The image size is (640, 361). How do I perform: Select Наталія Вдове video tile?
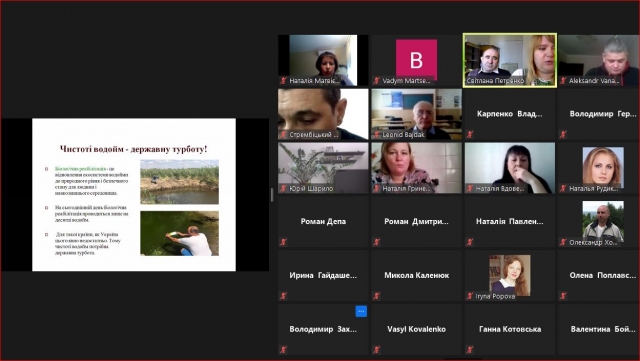(510, 168)
